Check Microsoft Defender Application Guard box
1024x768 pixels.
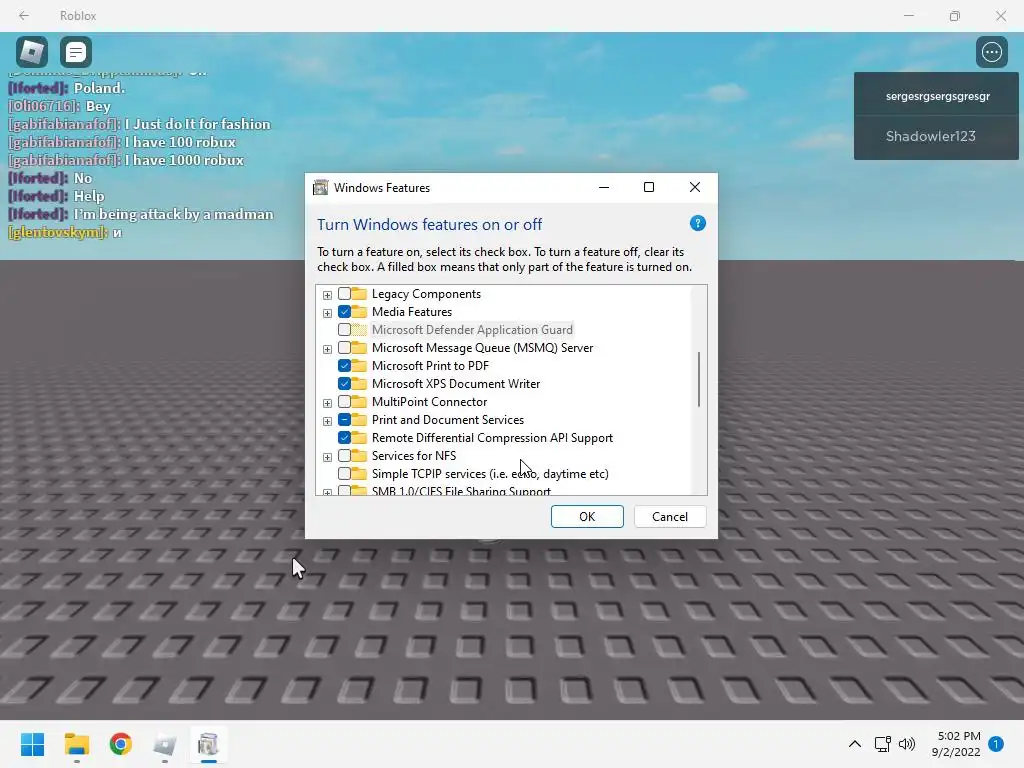[344, 330]
